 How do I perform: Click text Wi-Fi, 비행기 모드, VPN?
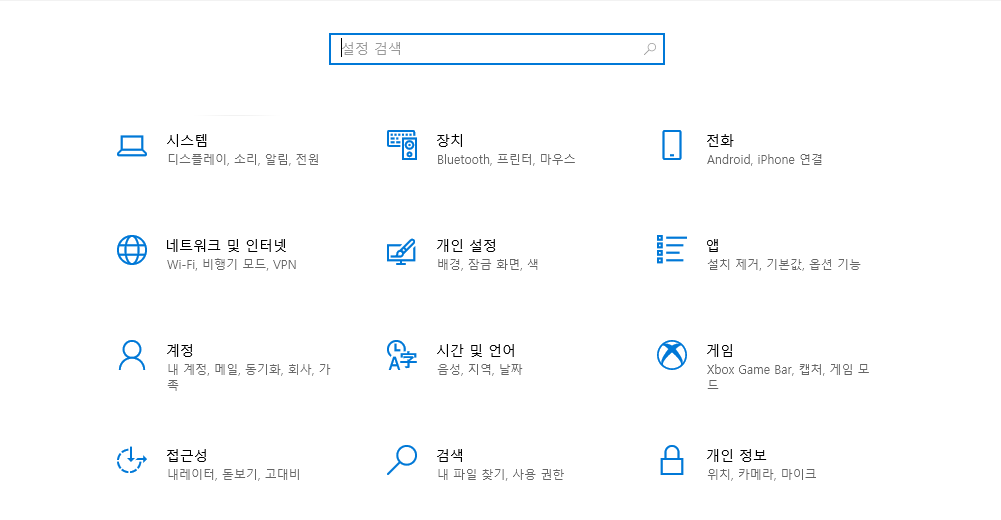point(232,264)
